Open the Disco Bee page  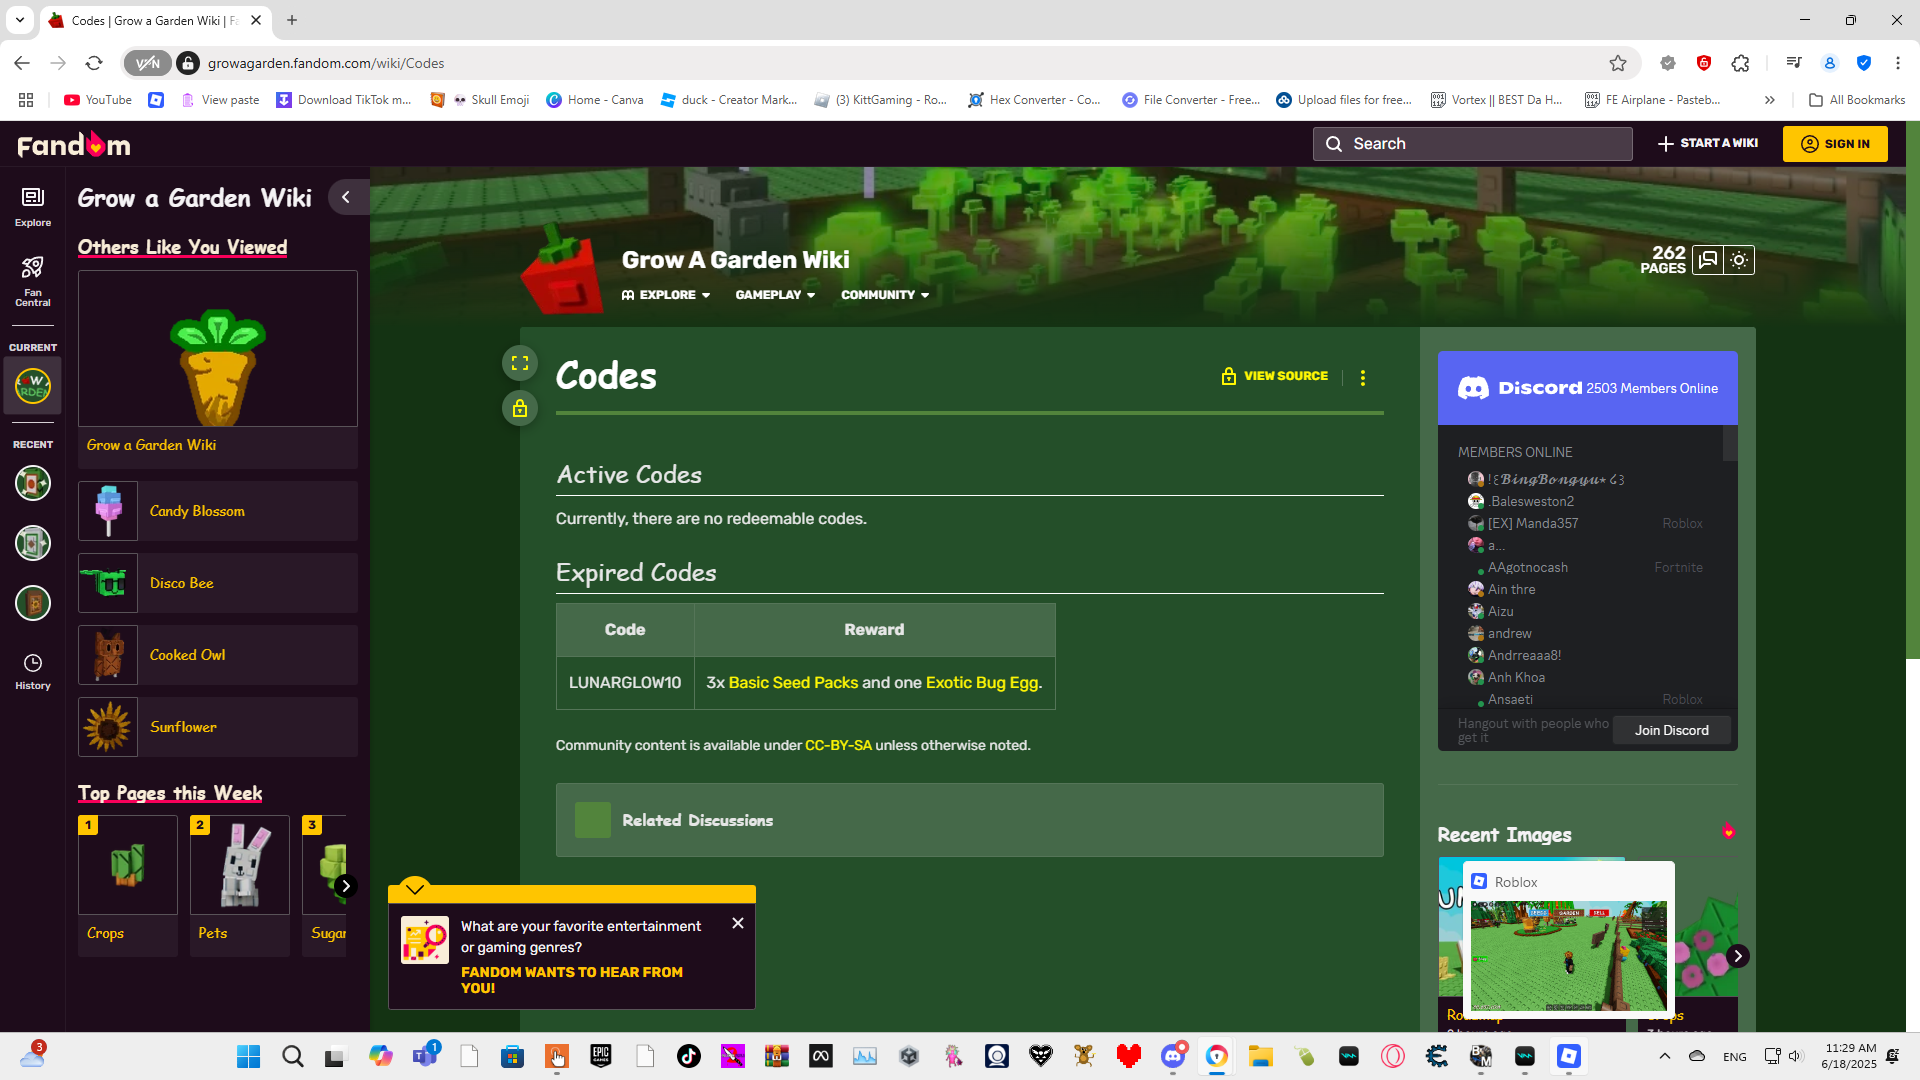[218, 583]
